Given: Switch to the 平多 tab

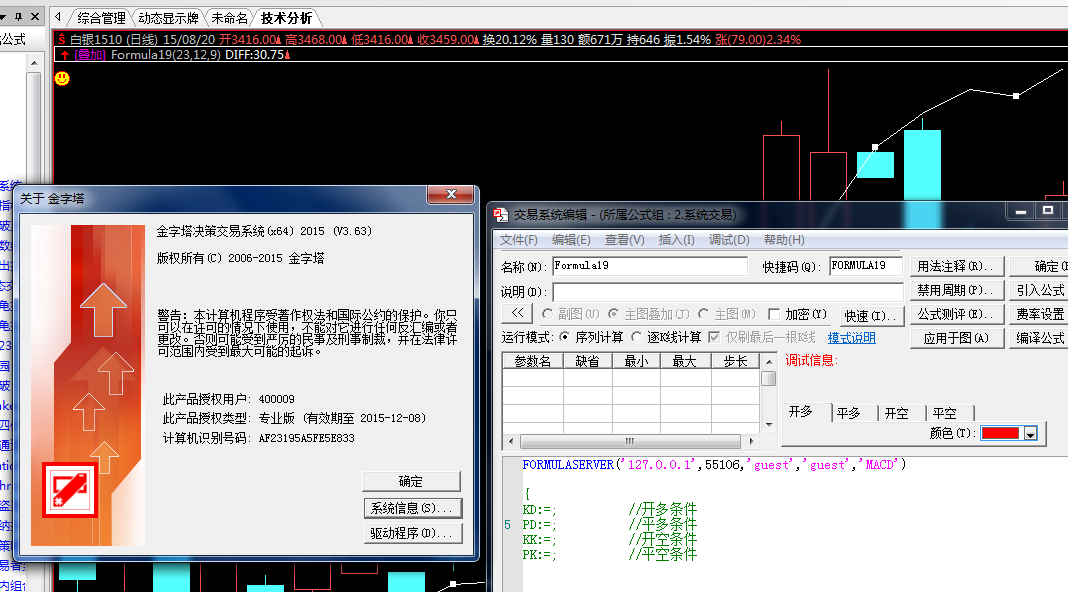Looking at the screenshot, I should [848, 413].
